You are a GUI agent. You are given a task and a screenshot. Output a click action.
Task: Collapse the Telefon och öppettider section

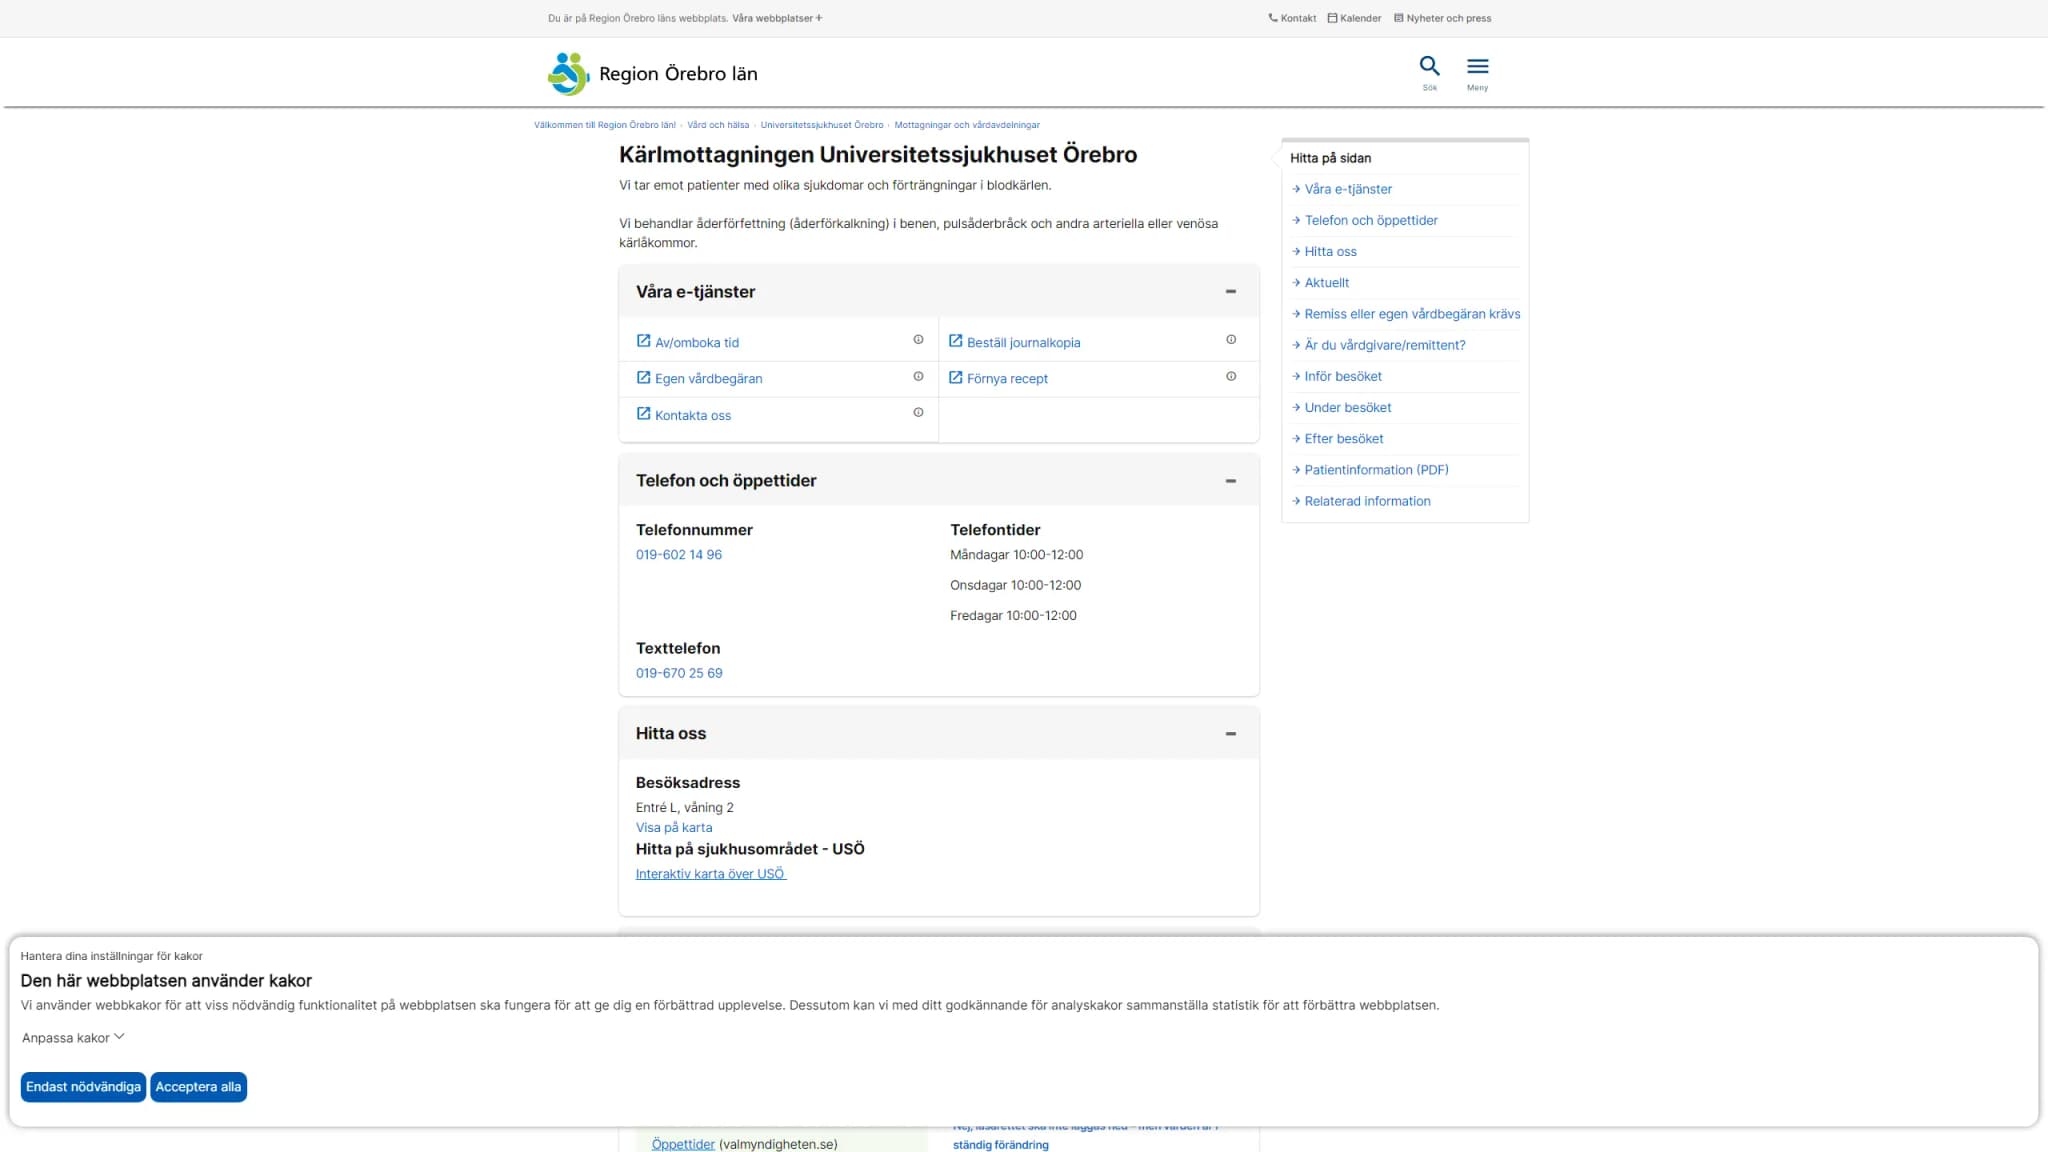tap(1230, 481)
